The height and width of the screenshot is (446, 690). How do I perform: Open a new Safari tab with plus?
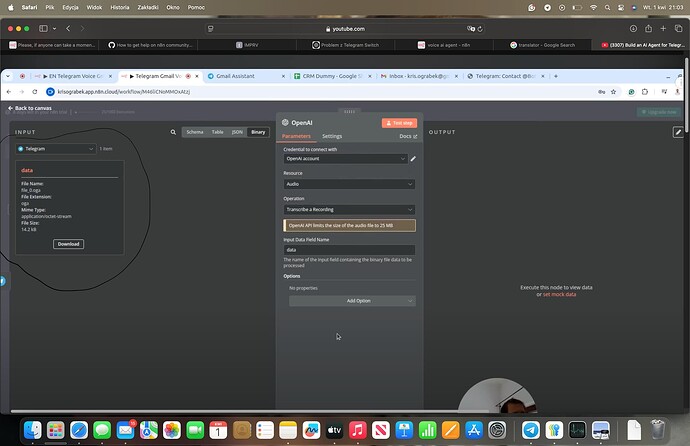click(663, 29)
